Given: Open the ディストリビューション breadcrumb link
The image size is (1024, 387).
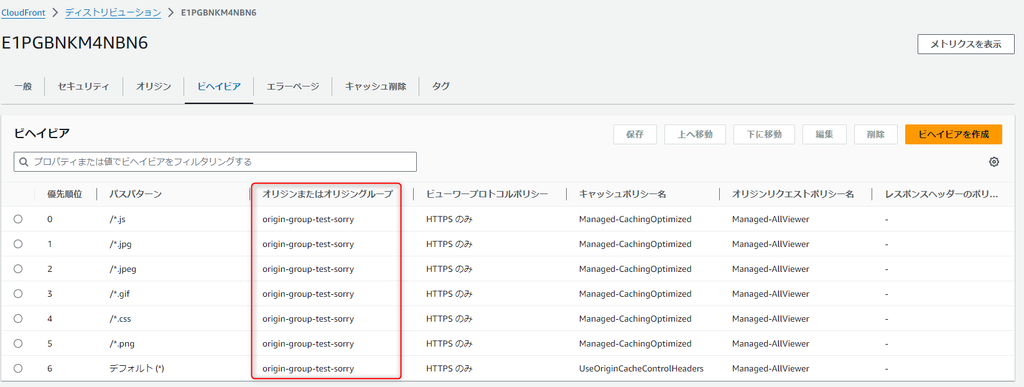Looking at the screenshot, I should (x=113, y=12).
